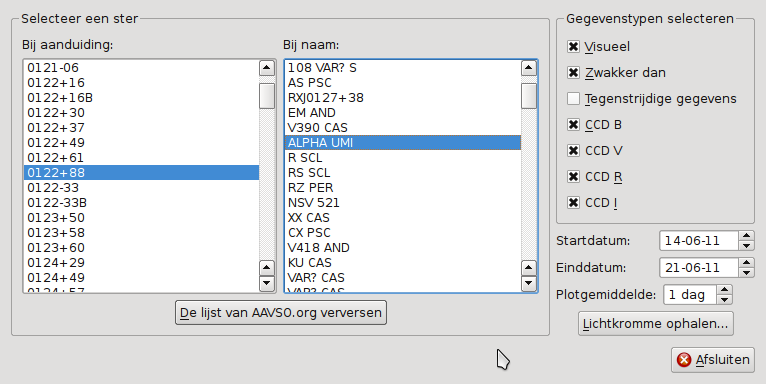Click the Startdatum date field

tap(699, 241)
